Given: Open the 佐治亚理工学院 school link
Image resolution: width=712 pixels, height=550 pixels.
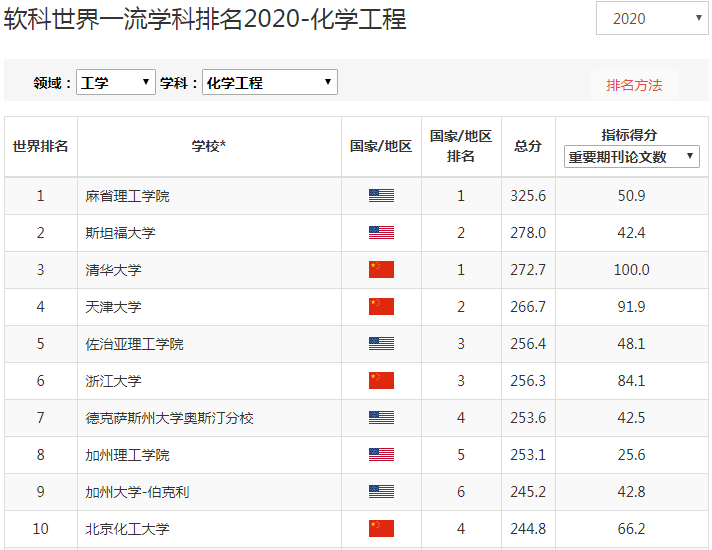Looking at the screenshot, I should [x=134, y=344].
